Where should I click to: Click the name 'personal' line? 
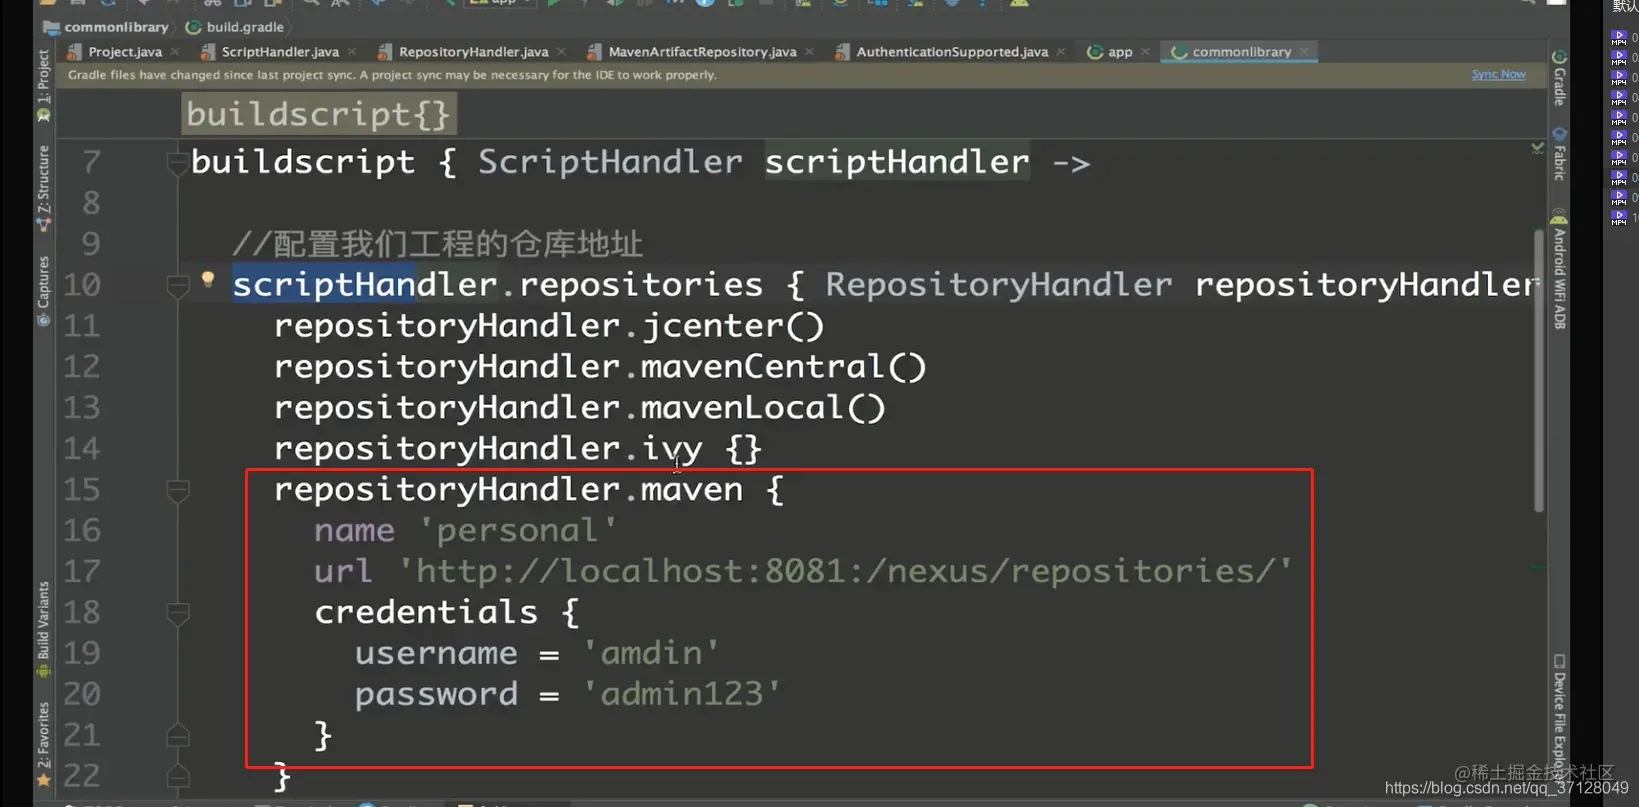[x=466, y=530]
